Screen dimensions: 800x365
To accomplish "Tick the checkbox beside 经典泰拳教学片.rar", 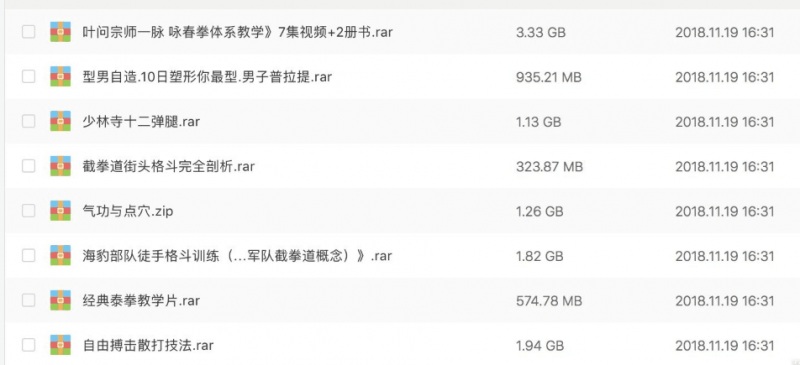I will click(x=29, y=300).
